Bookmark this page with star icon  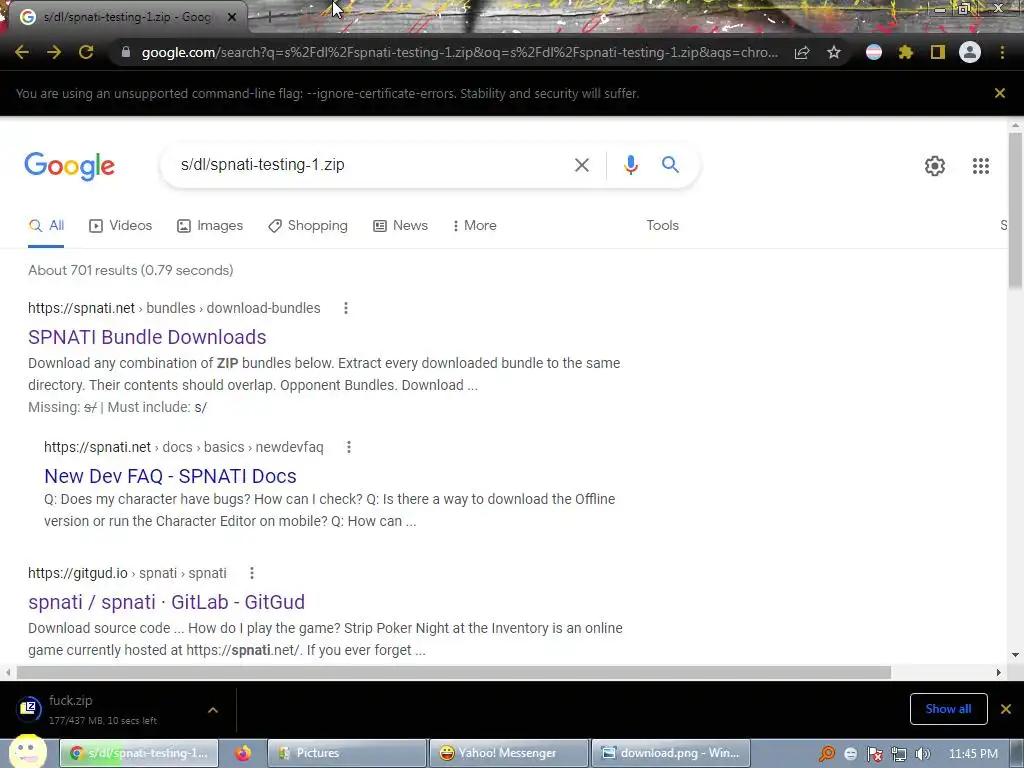834,52
